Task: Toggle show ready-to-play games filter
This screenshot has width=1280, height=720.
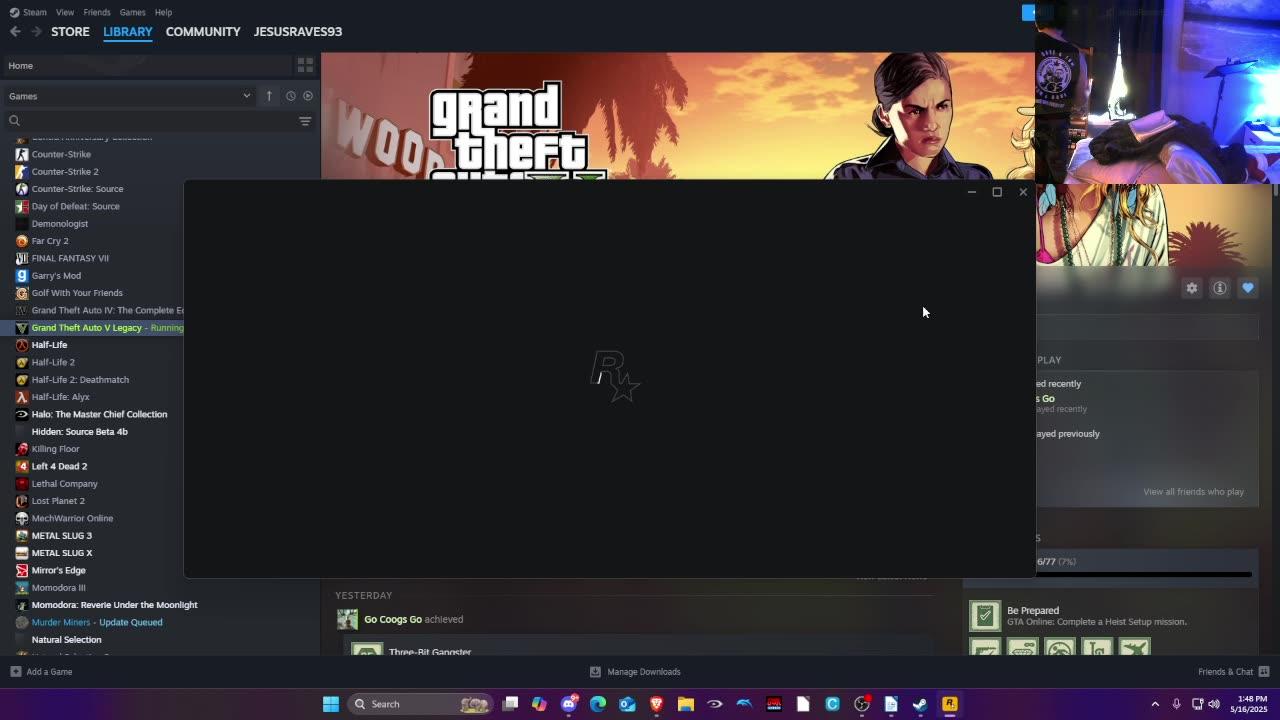Action: pyautogui.click(x=308, y=96)
